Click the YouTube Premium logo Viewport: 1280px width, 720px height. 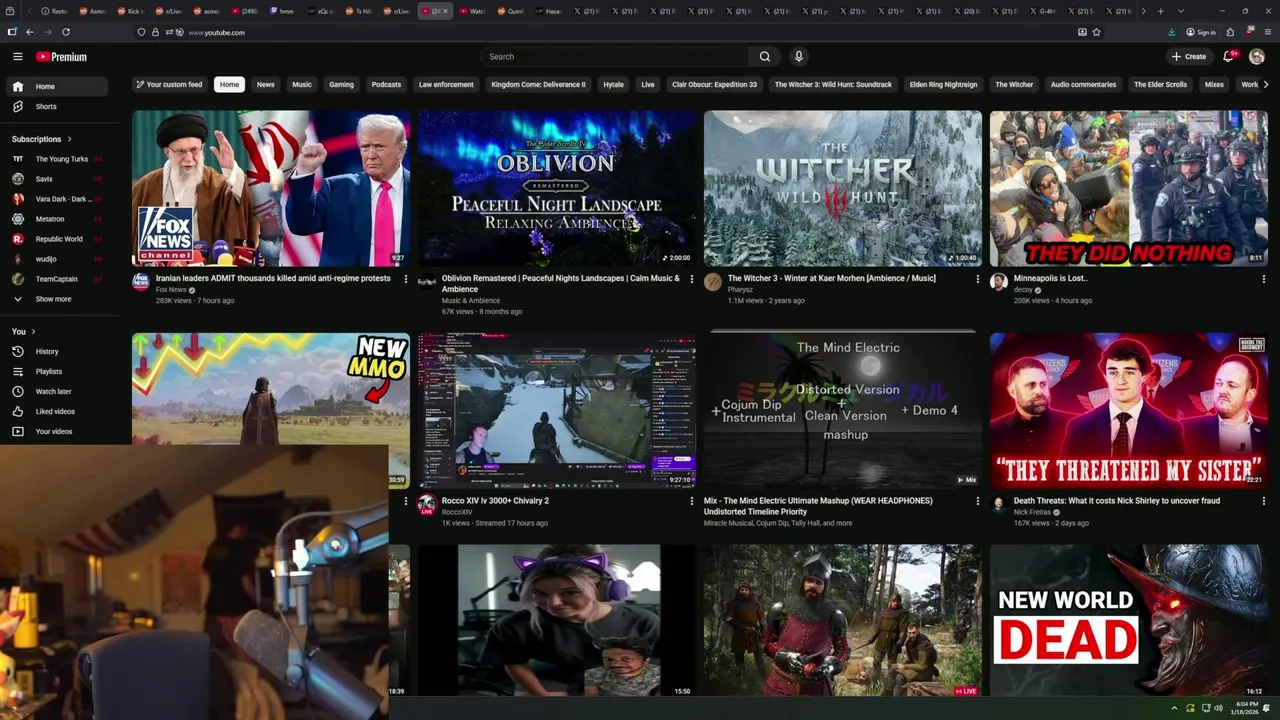click(61, 57)
